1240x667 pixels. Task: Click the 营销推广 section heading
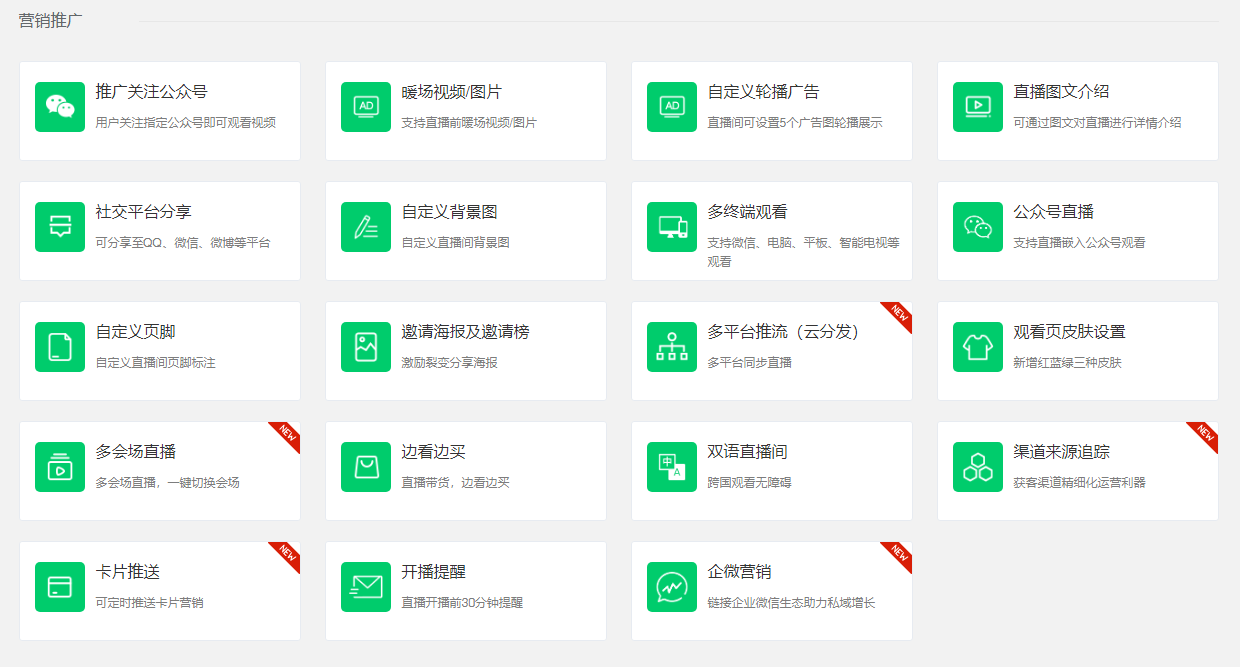click(51, 21)
